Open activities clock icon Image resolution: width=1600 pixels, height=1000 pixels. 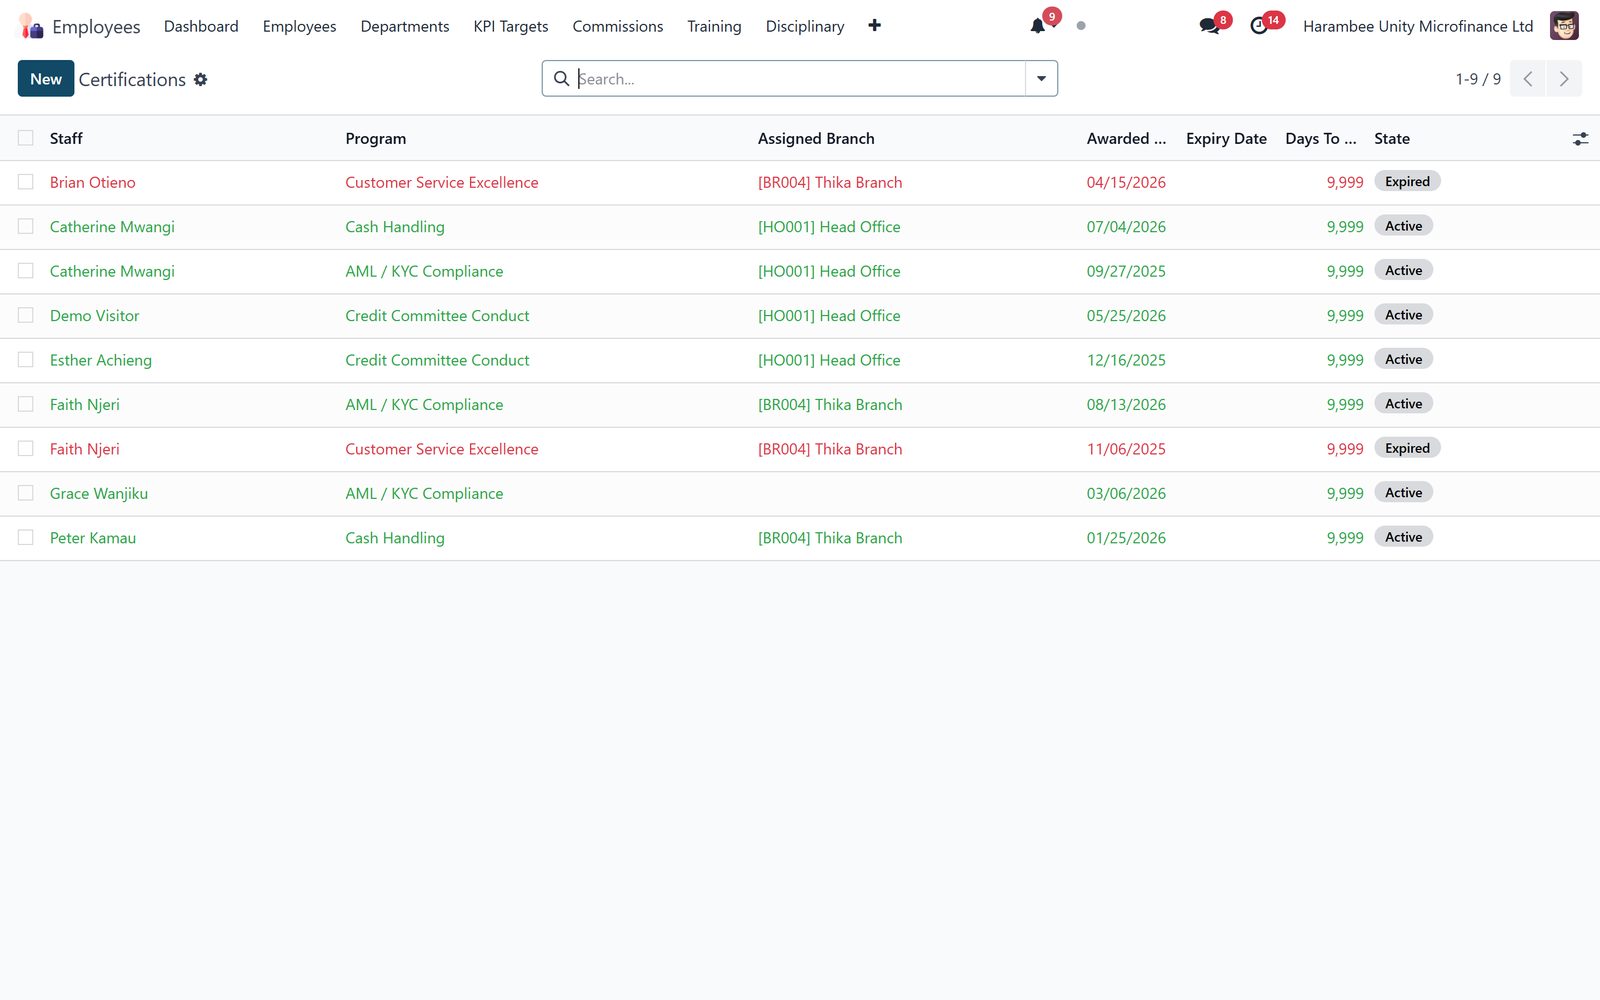[1259, 26]
